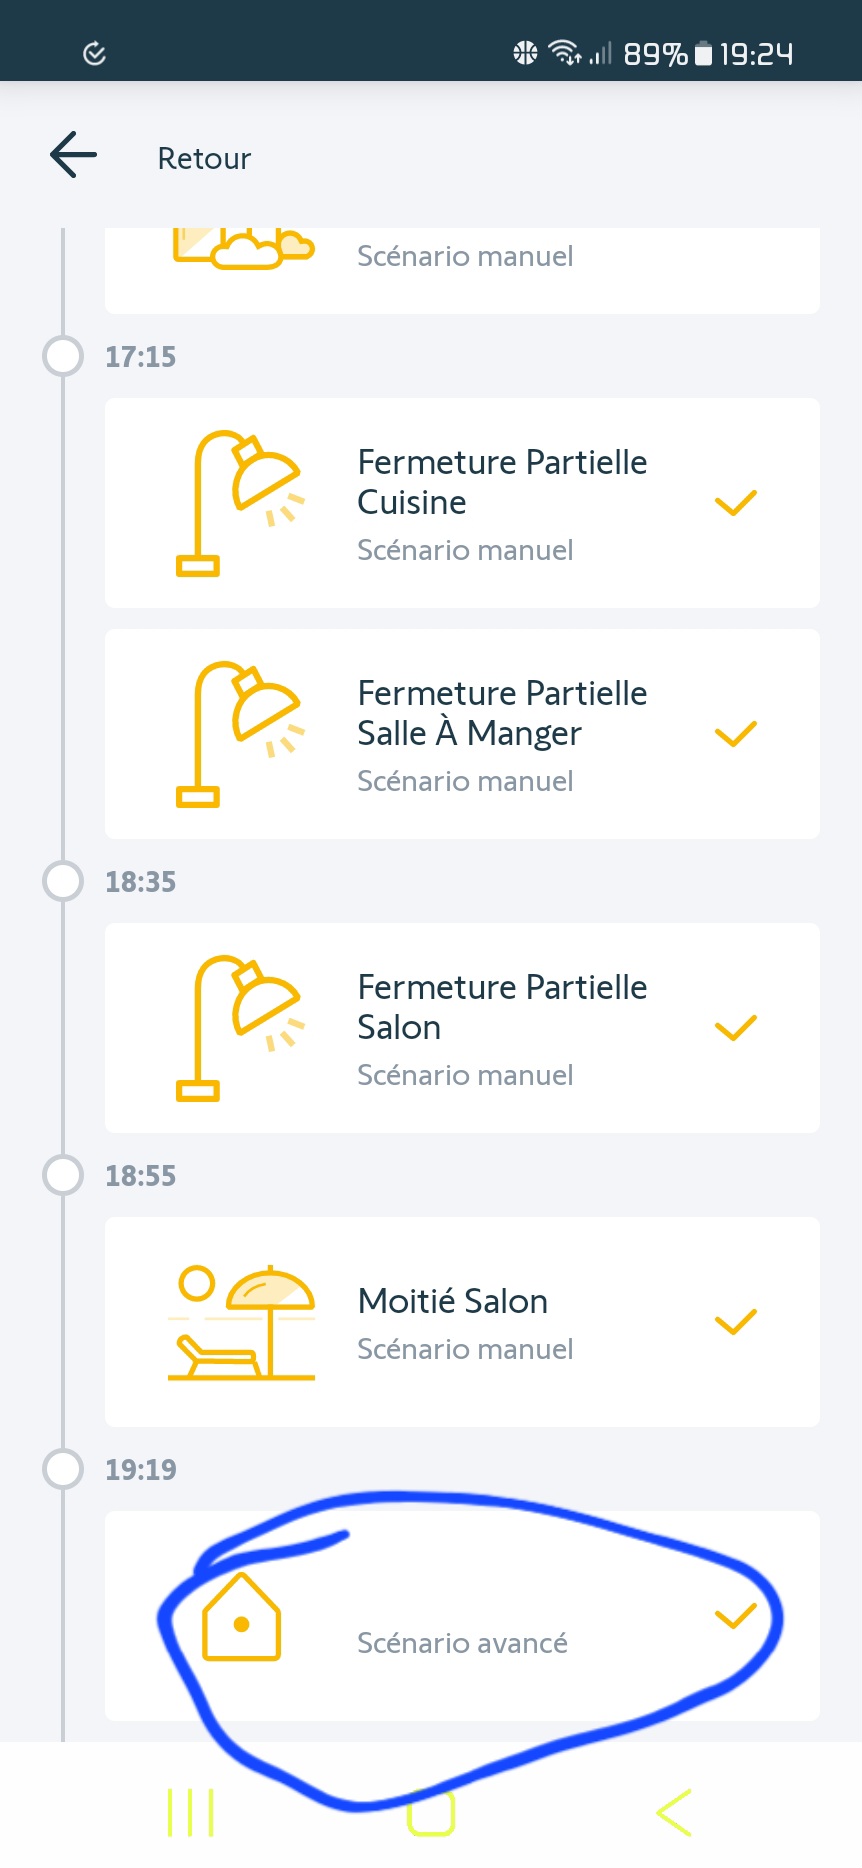Select the 18:55 timeline marker
The height and width of the screenshot is (1868, 862).
click(x=63, y=1175)
